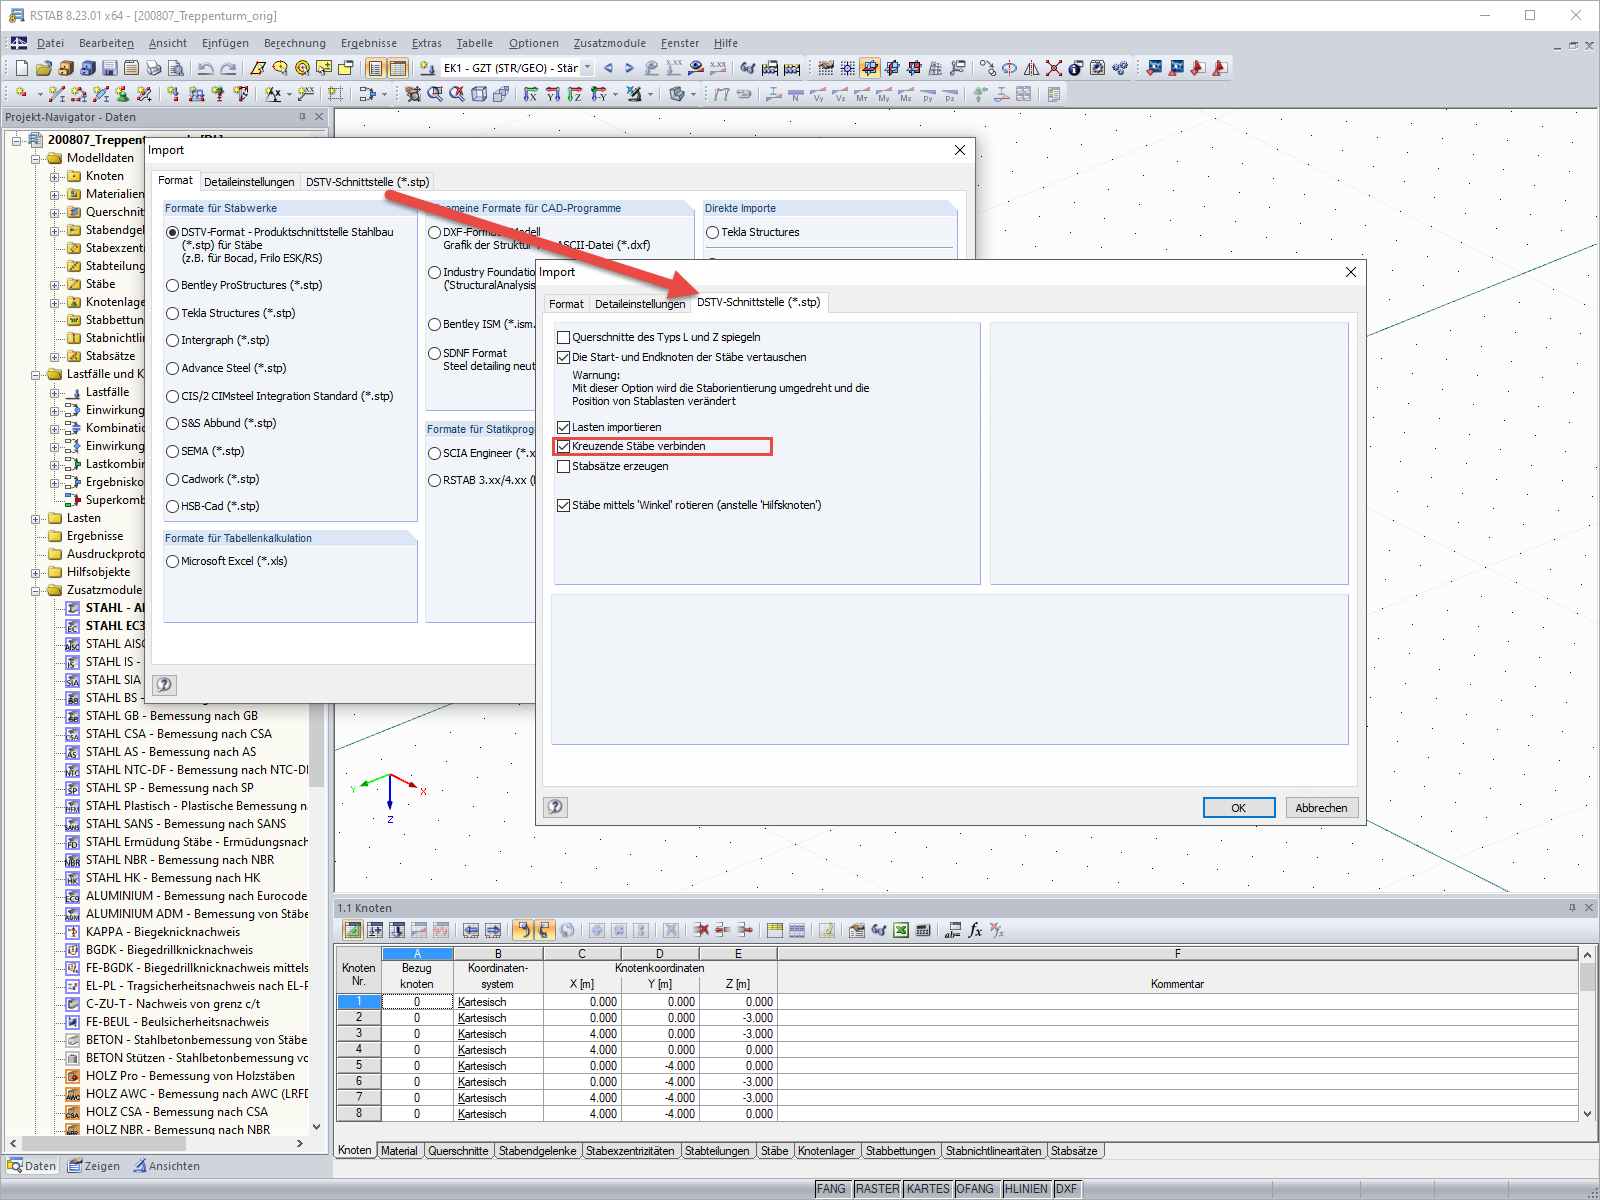The height and width of the screenshot is (1200, 1600).
Task: Click the help icon in the back Import dialog
Action: 164,685
